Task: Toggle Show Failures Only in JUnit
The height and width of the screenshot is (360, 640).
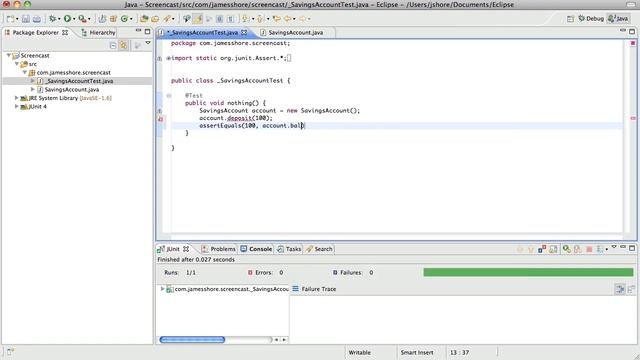Action: (x=542, y=249)
